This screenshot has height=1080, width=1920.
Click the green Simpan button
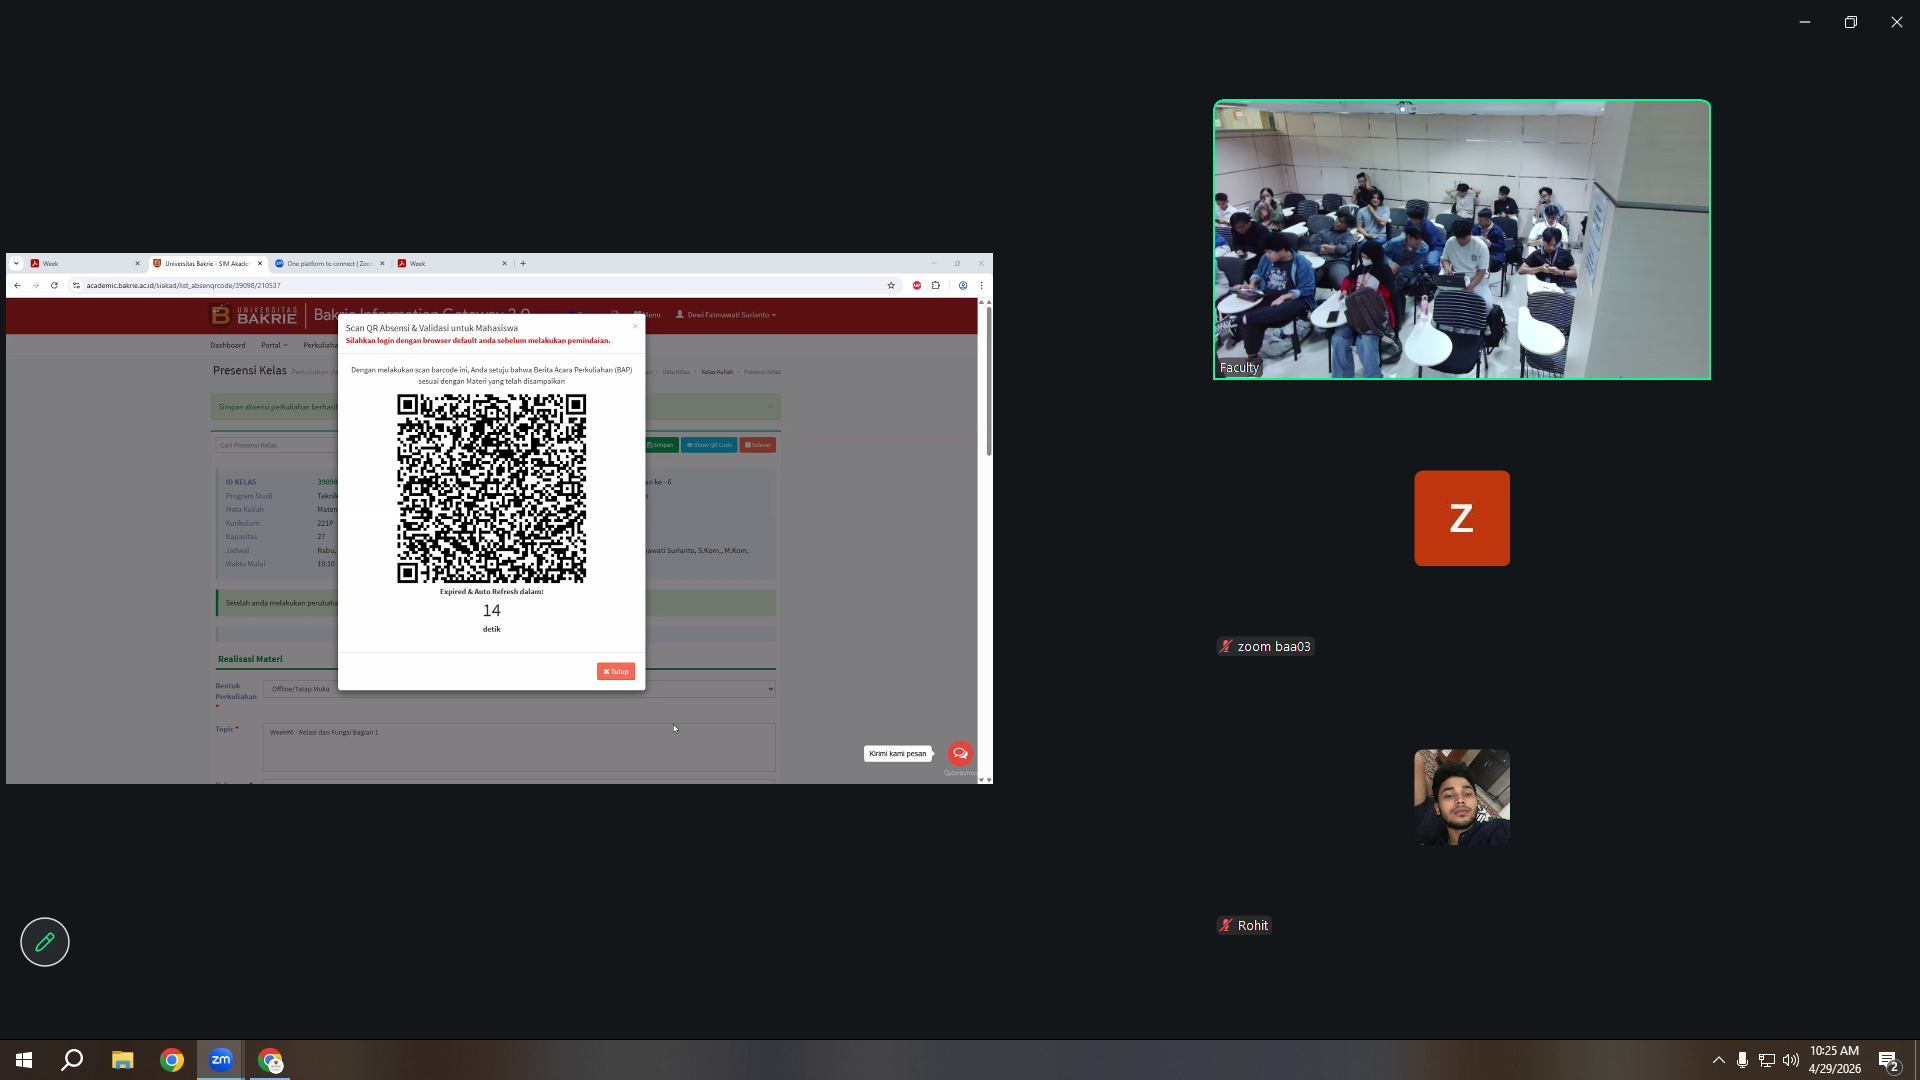[660, 445]
